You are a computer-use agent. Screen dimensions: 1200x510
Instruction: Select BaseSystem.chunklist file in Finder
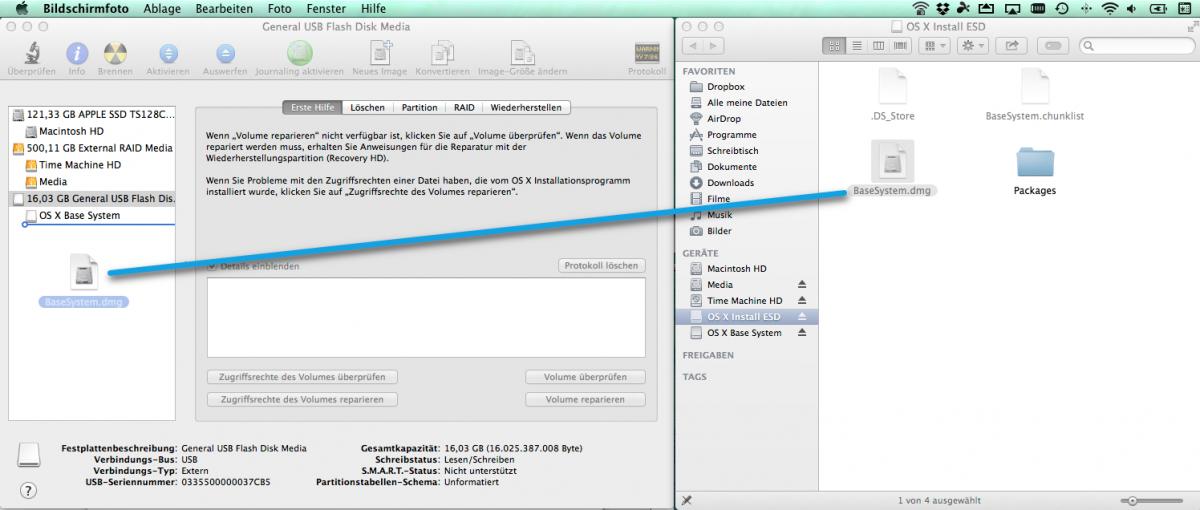[1034, 86]
